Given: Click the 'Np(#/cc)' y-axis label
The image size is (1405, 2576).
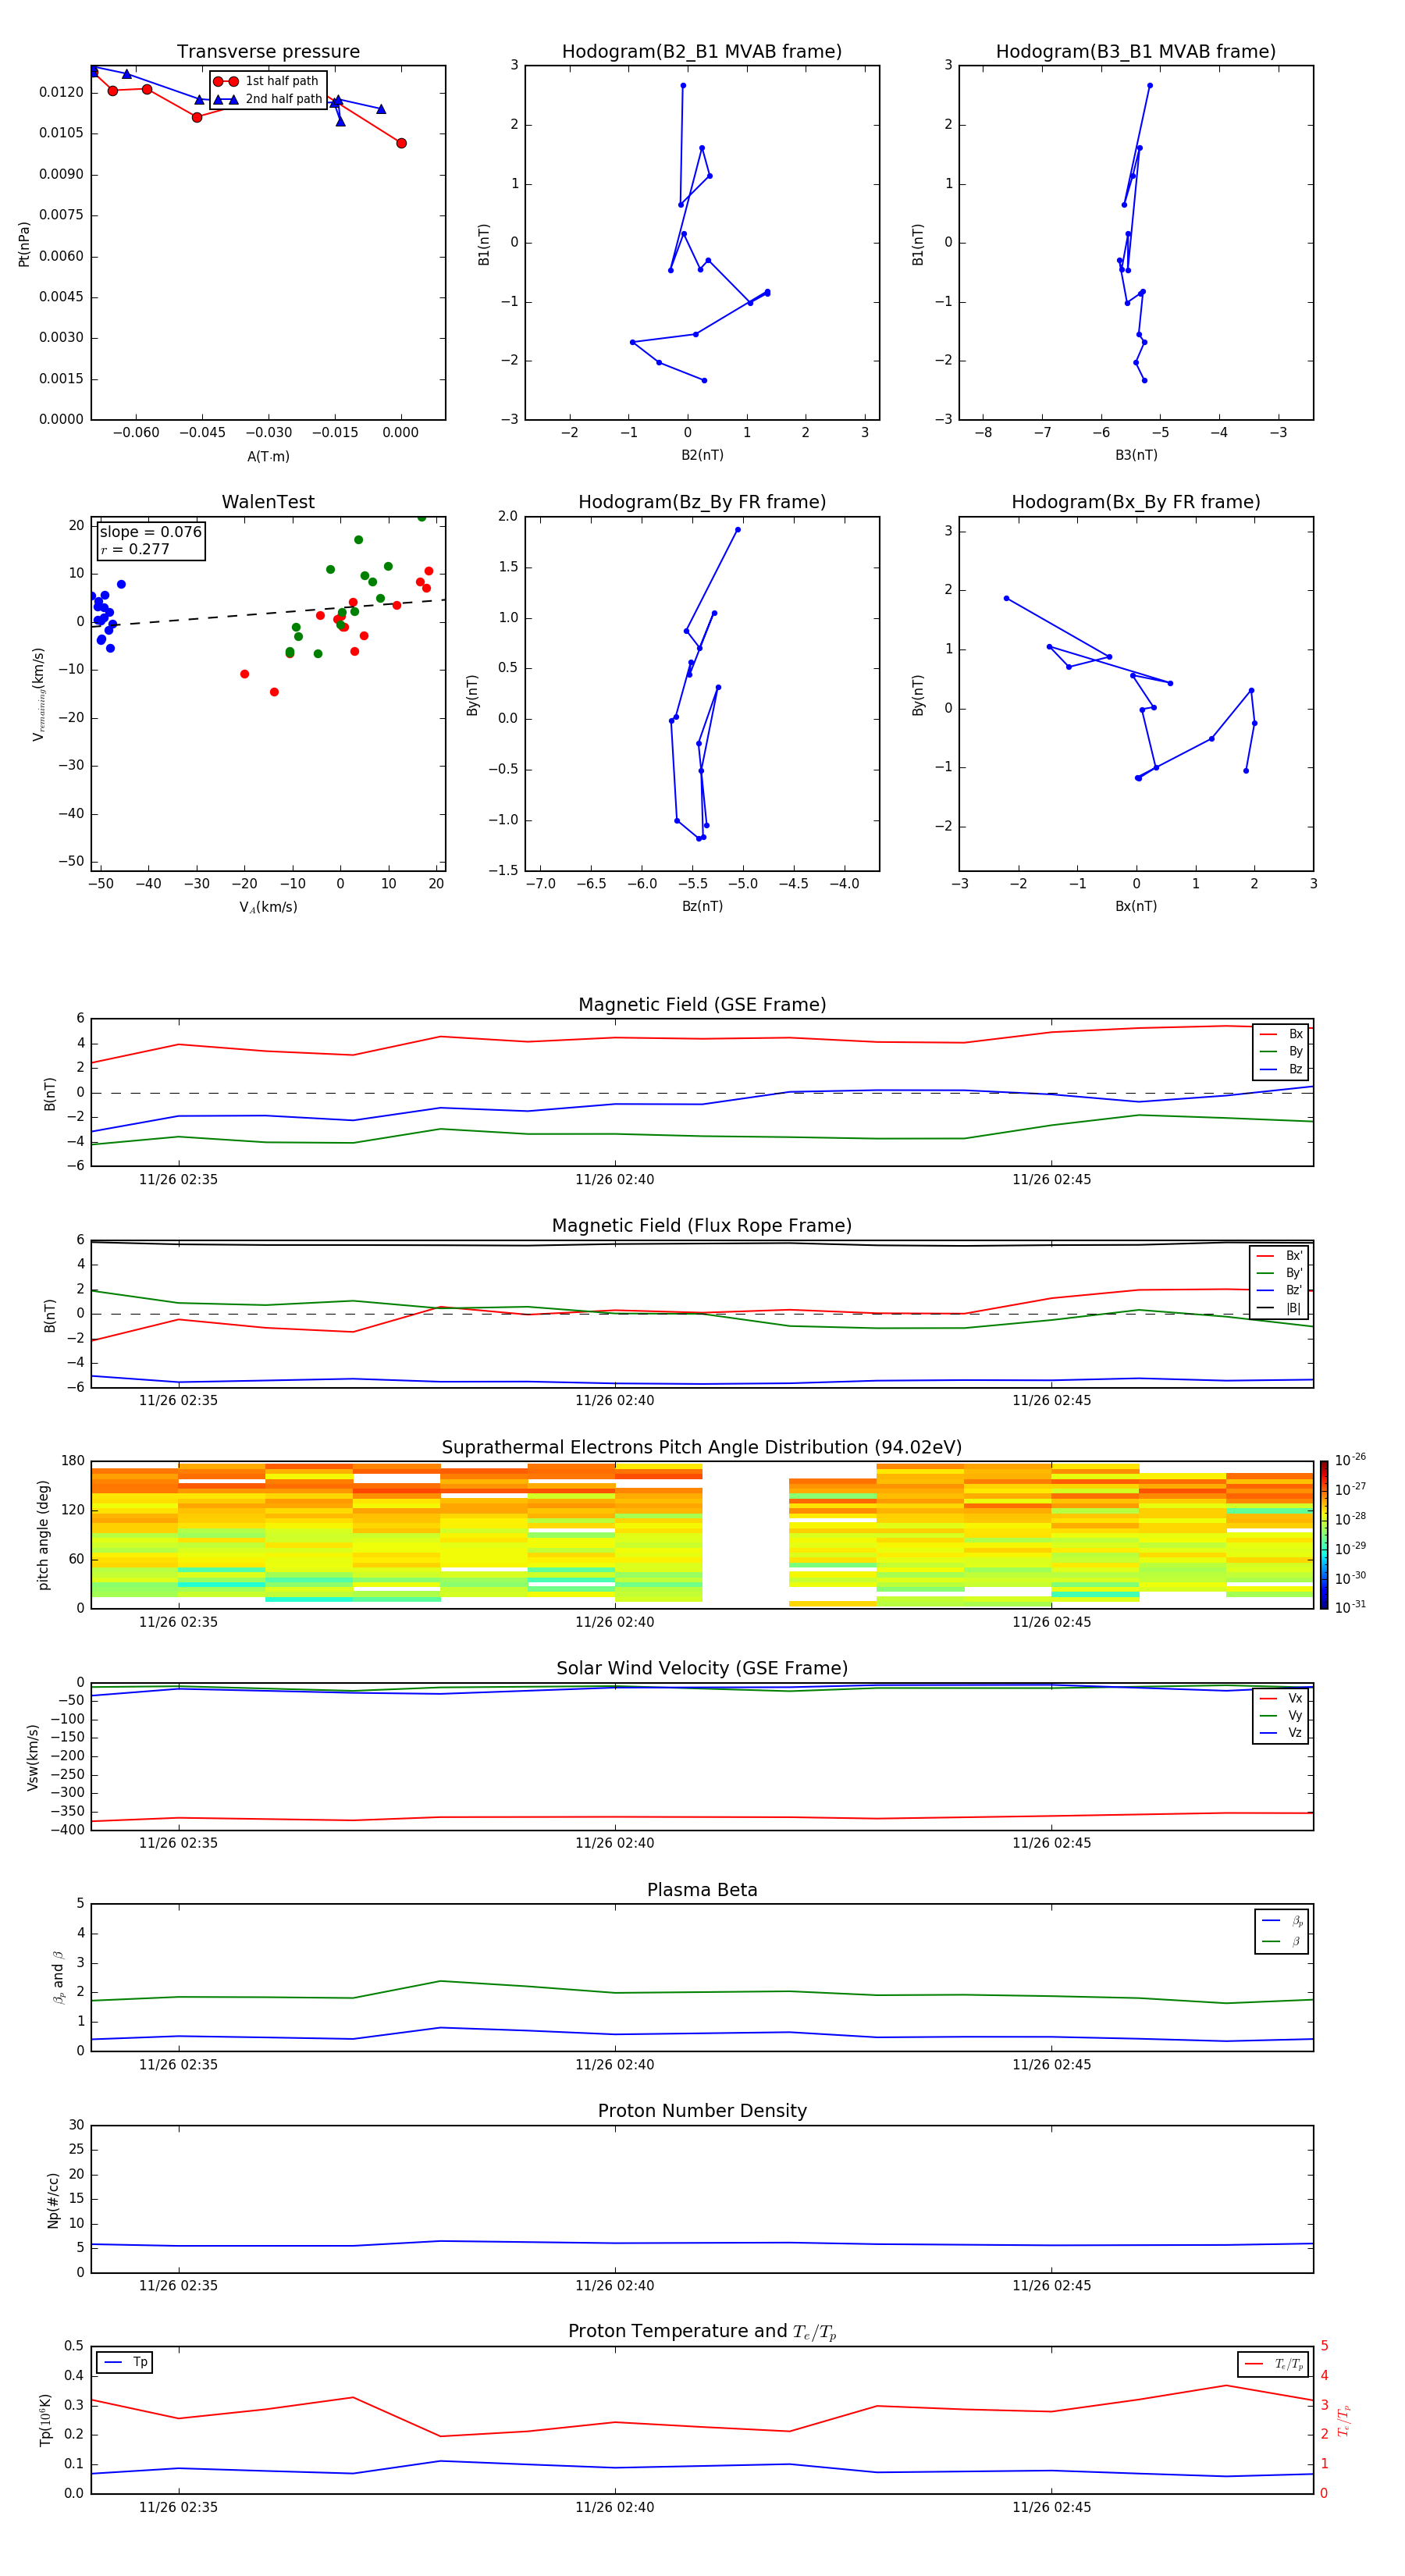Looking at the screenshot, I should click(x=53, y=2199).
